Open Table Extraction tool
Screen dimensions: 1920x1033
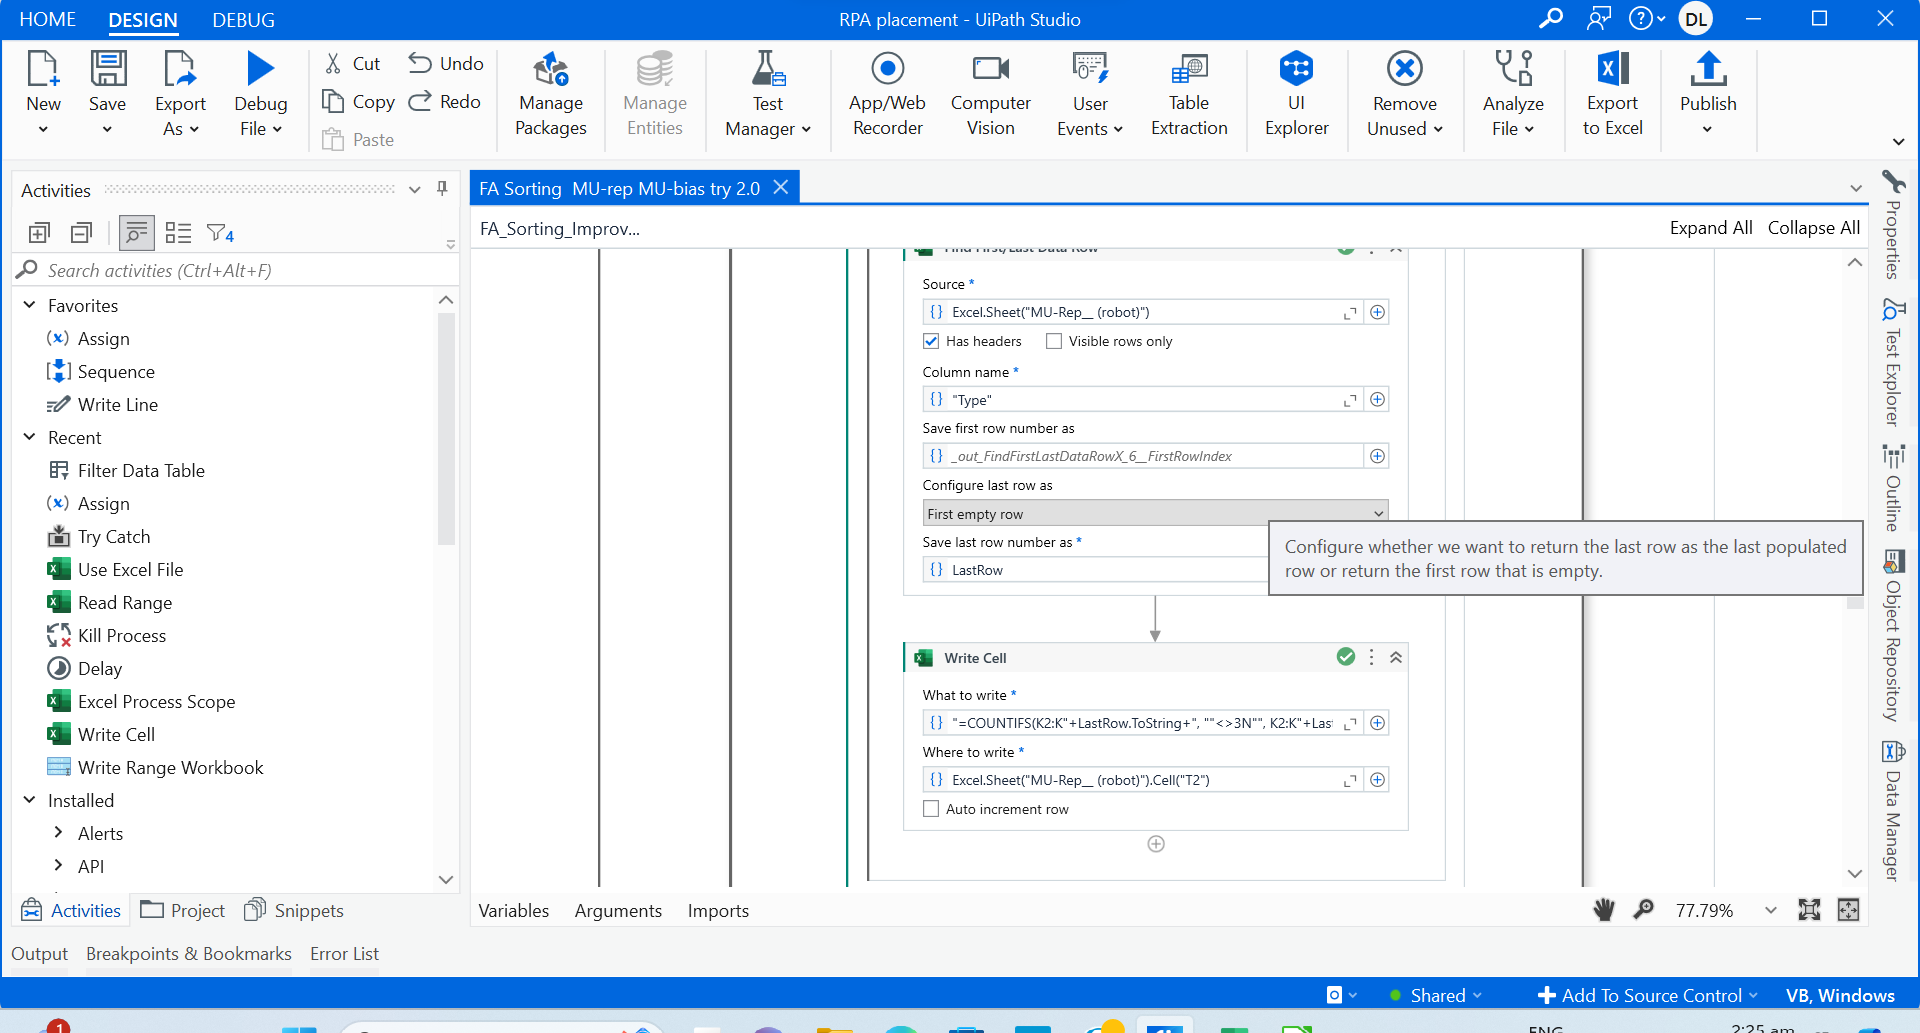pos(1189,95)
